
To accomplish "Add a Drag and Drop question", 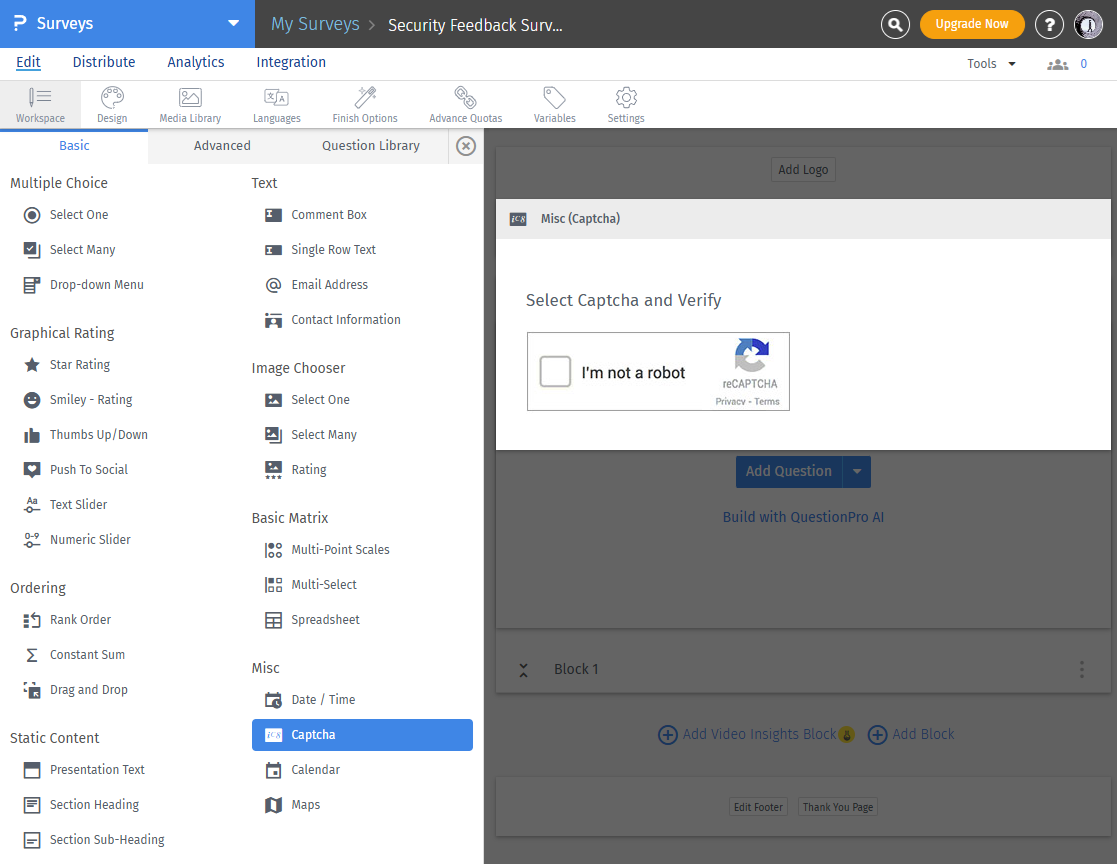I will tap(76, 689).
